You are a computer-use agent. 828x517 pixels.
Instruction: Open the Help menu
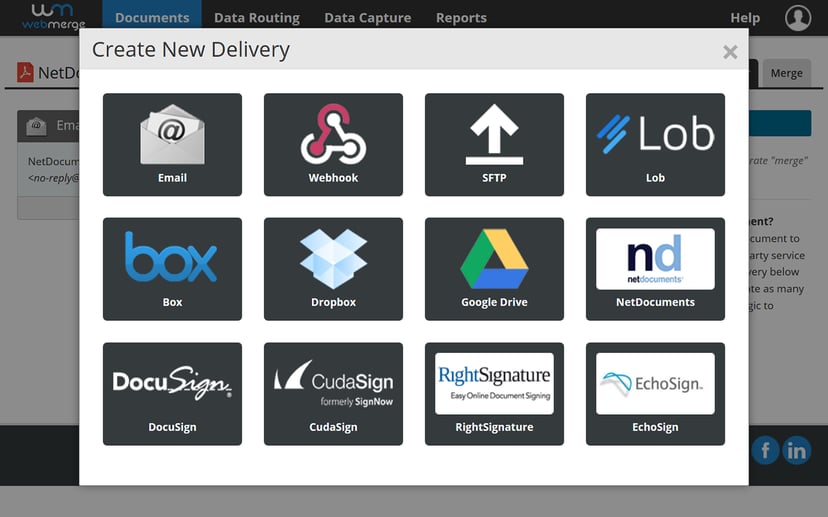[x=745, y=17]
